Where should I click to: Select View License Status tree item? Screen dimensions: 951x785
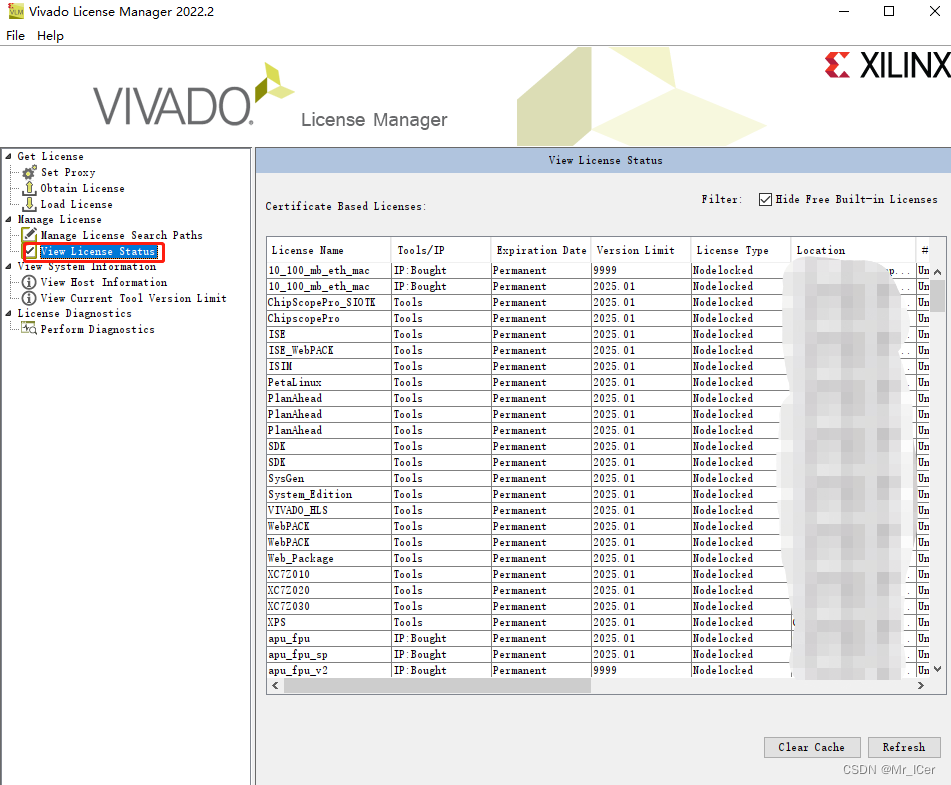pyautogui.click(x=98, y=251)
